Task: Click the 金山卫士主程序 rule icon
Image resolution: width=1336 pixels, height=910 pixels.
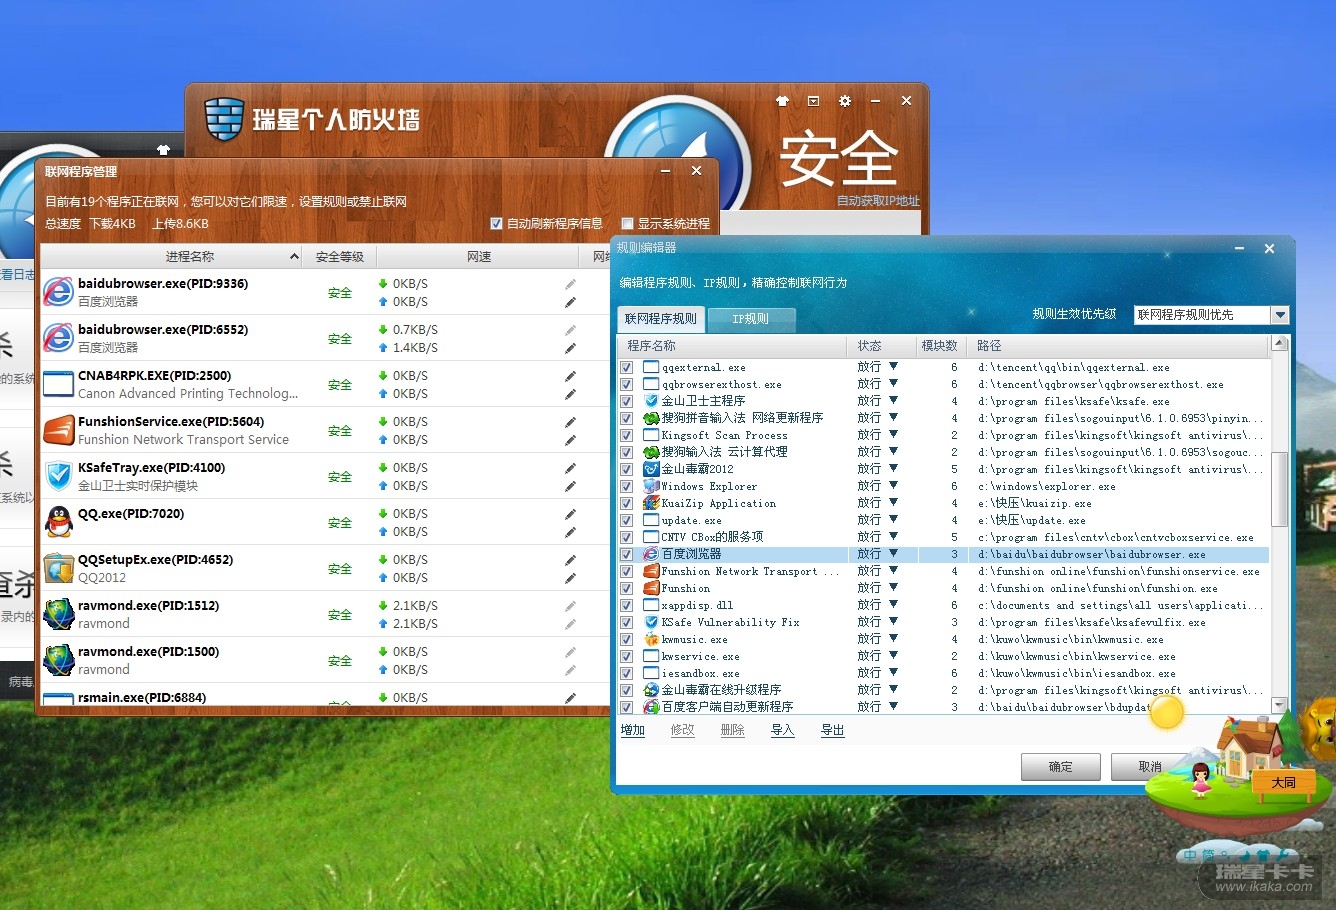Action: (651, 401)
